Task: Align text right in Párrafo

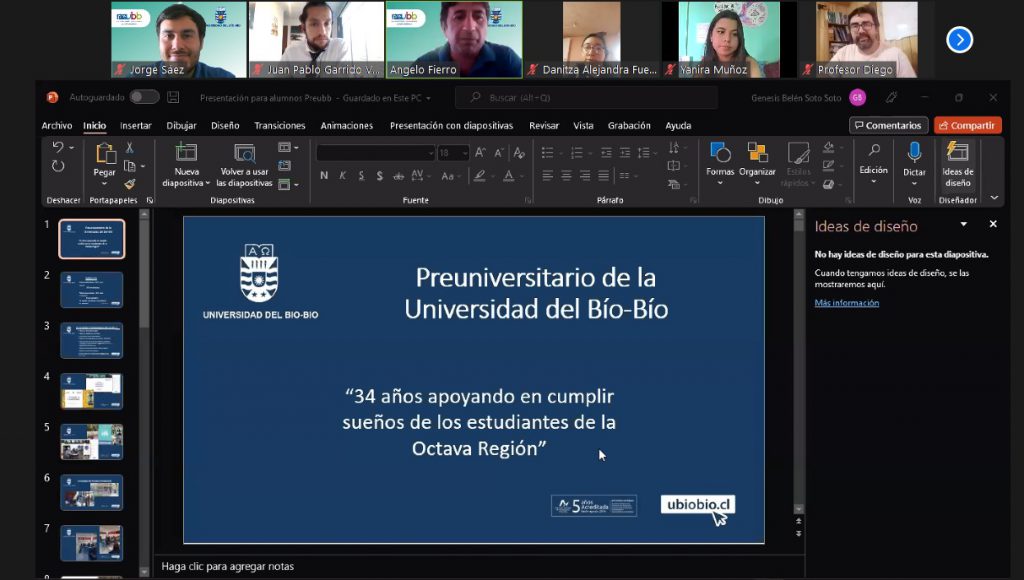Action: click(x=585, y=176)
